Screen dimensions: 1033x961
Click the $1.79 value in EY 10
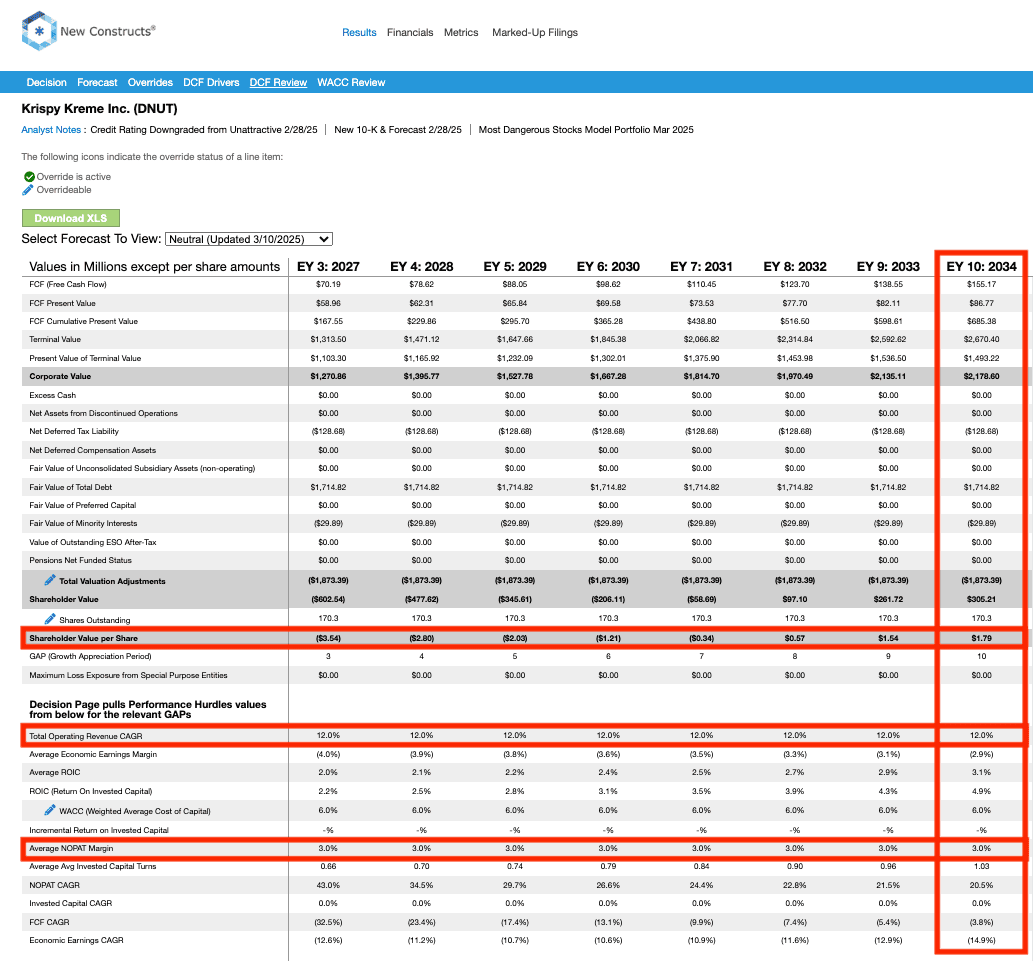click(x=981, y=638)
